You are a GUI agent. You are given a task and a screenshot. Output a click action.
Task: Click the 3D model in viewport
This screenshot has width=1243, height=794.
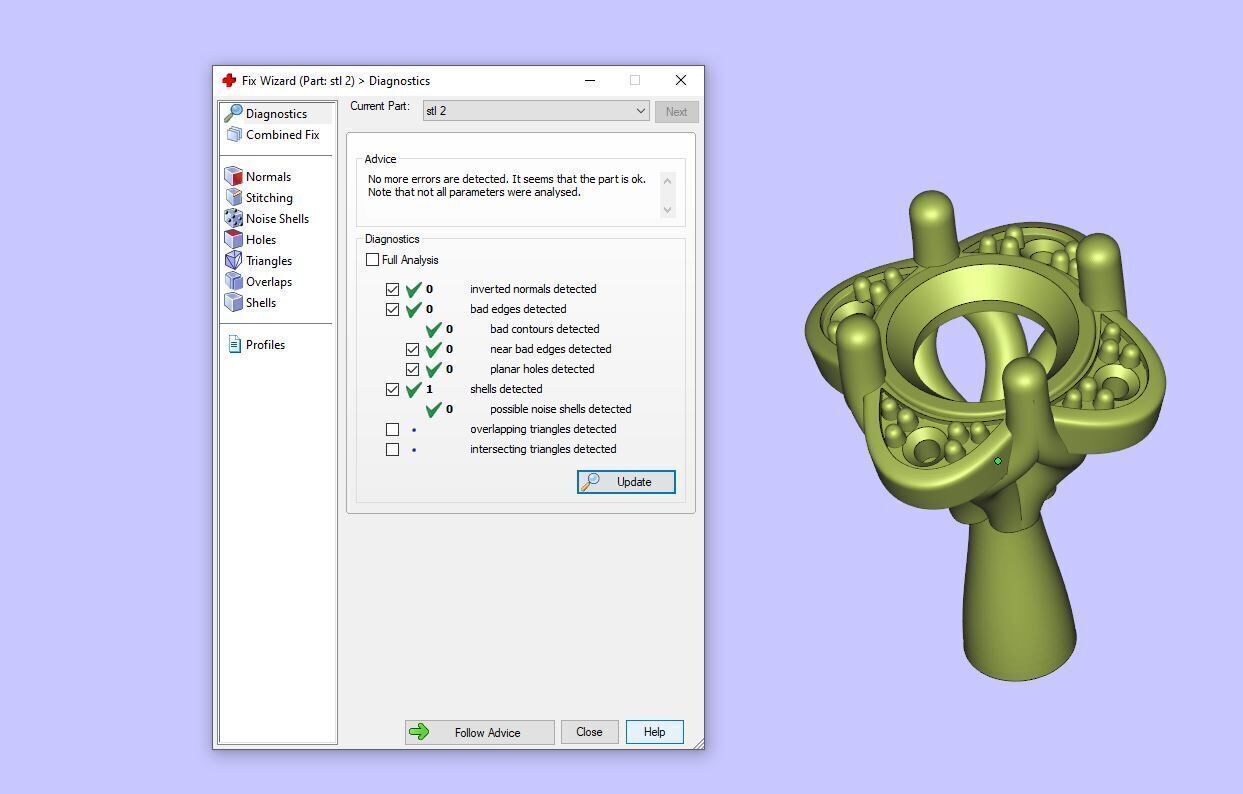[985, 436]
